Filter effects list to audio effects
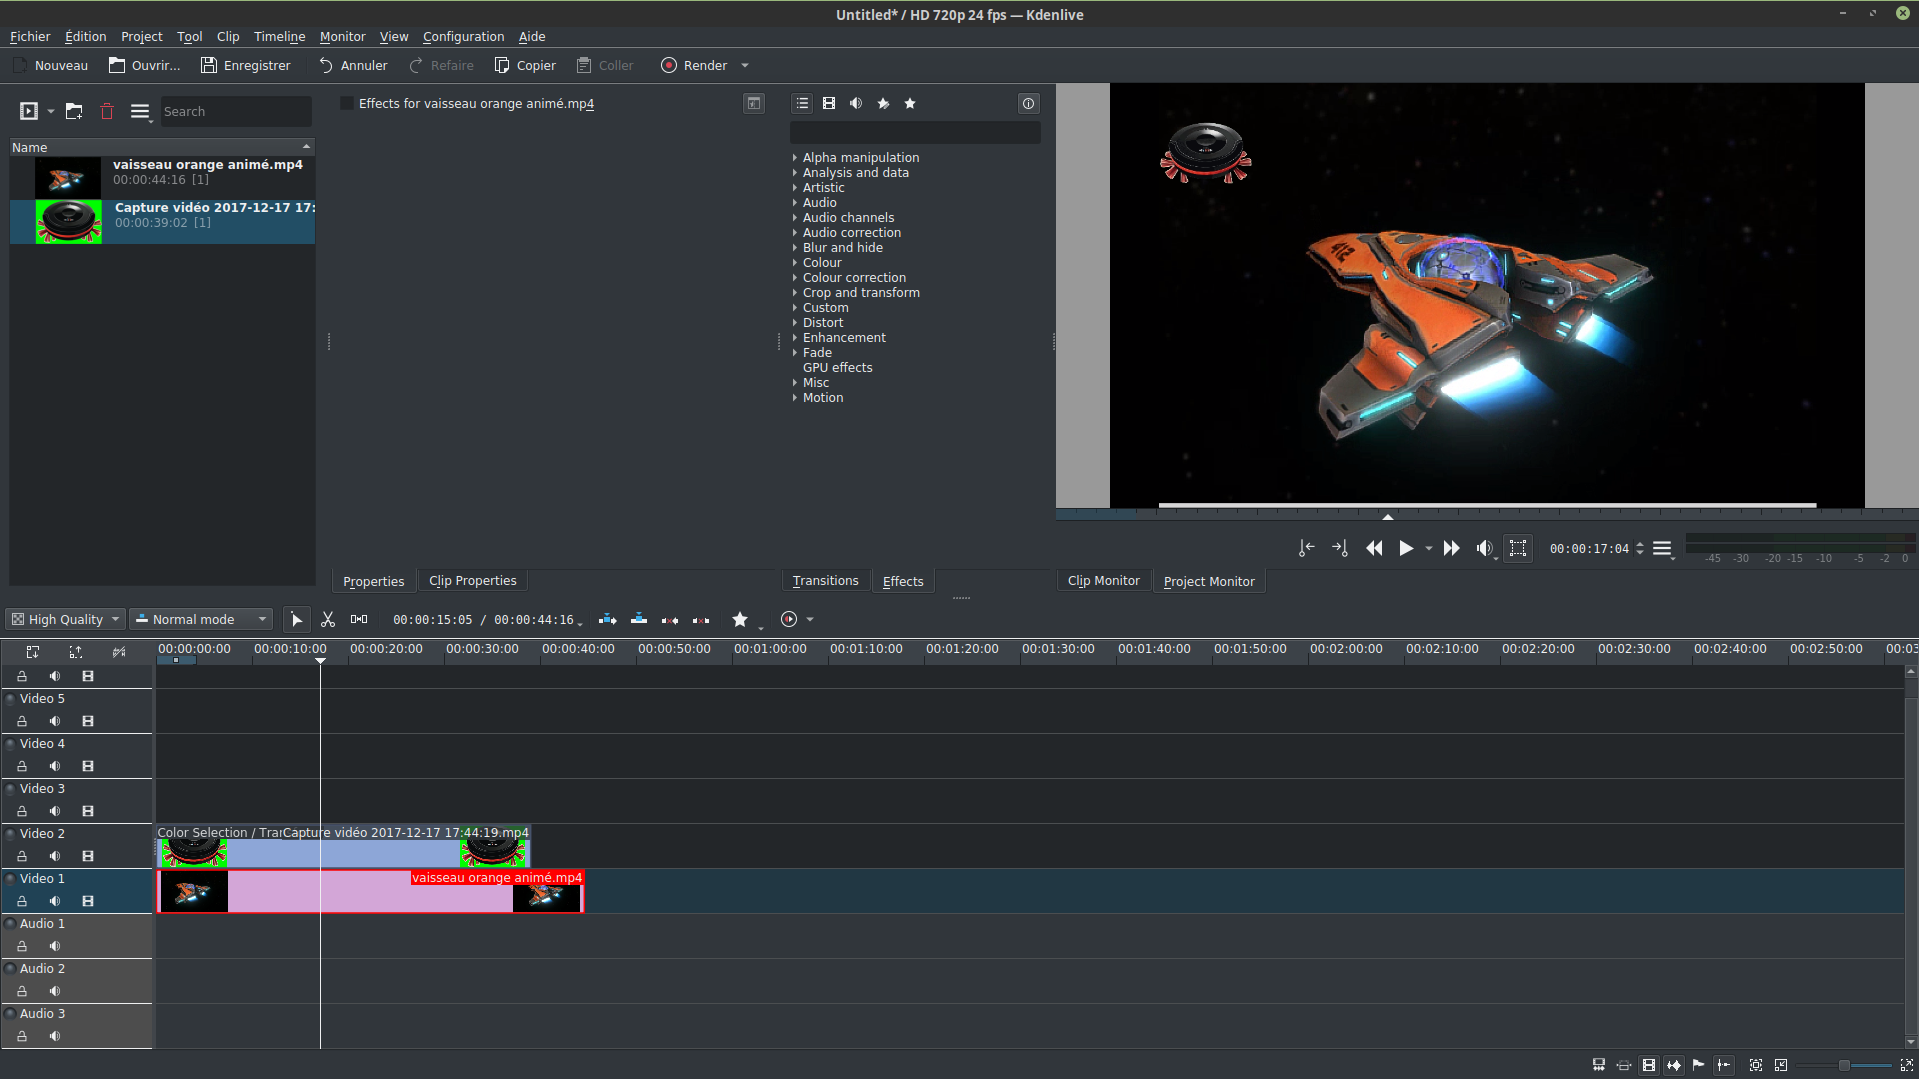Screen dimensions: 1919x1079 tap(856, 104)
